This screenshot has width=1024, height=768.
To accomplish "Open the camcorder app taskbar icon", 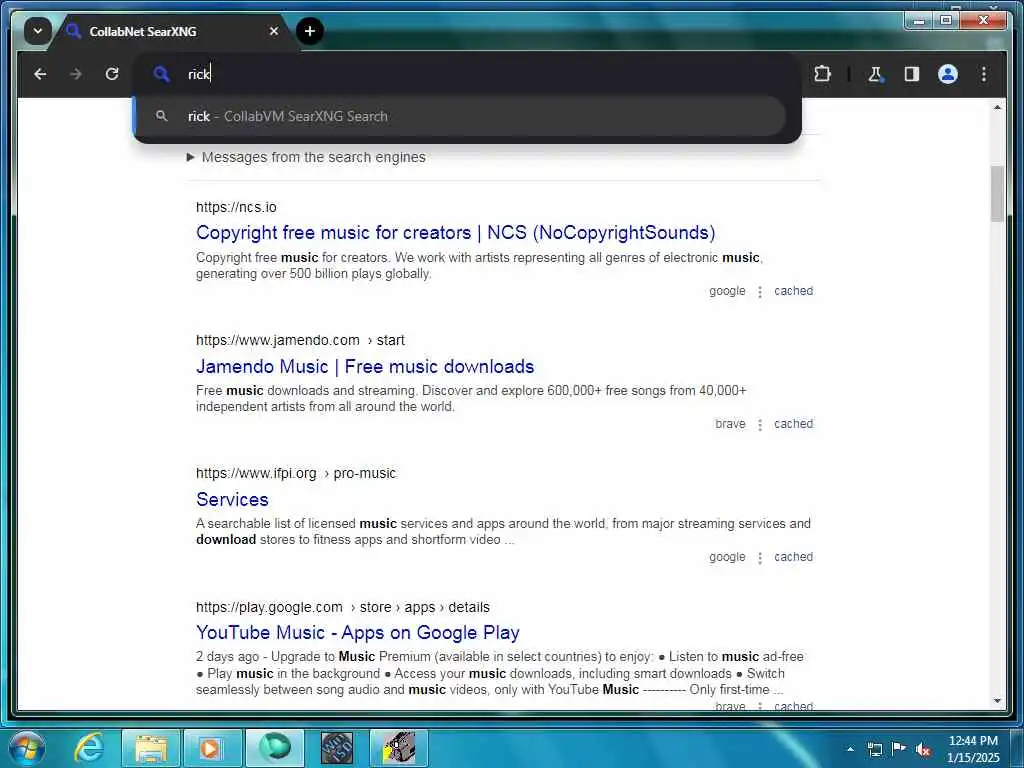I will [x=398, y=748].
